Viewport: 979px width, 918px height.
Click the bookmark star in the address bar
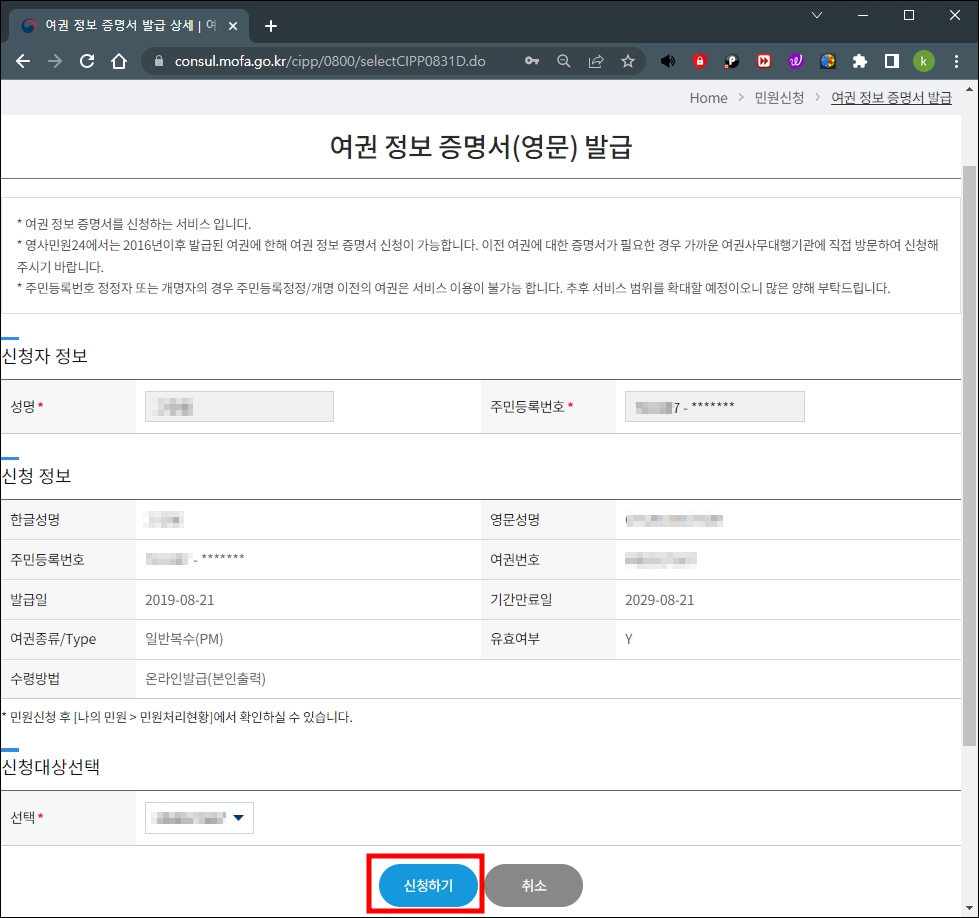[x=627, y=60]
